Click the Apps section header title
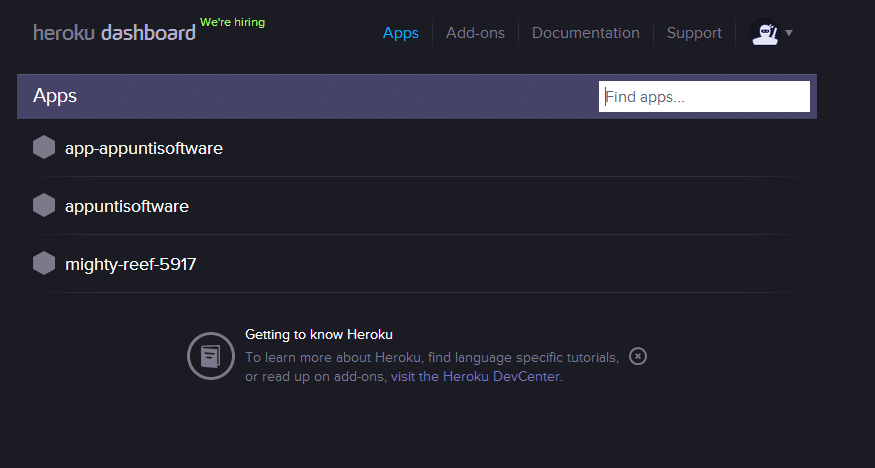Screen dimensions: 875x468 tap(55, 96)
